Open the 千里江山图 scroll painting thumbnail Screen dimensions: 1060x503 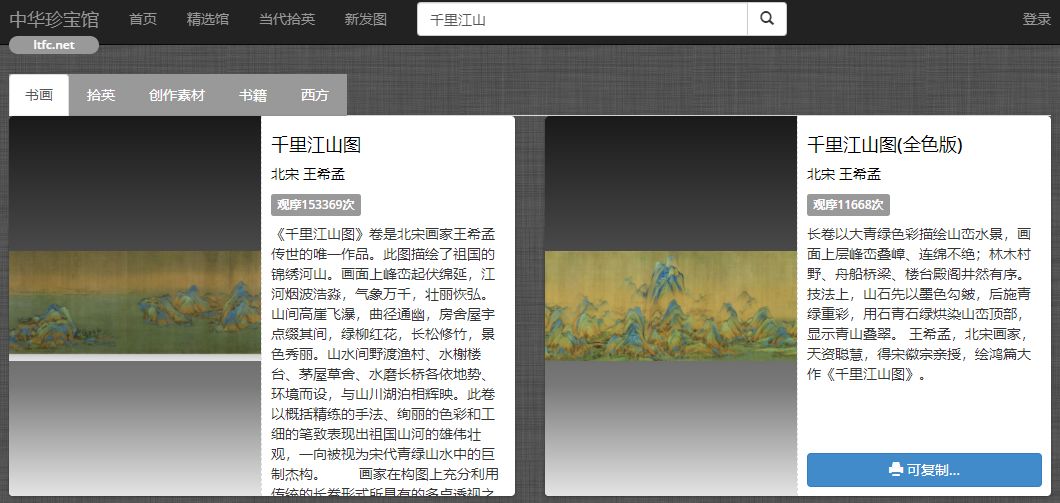tap(135, 304)
